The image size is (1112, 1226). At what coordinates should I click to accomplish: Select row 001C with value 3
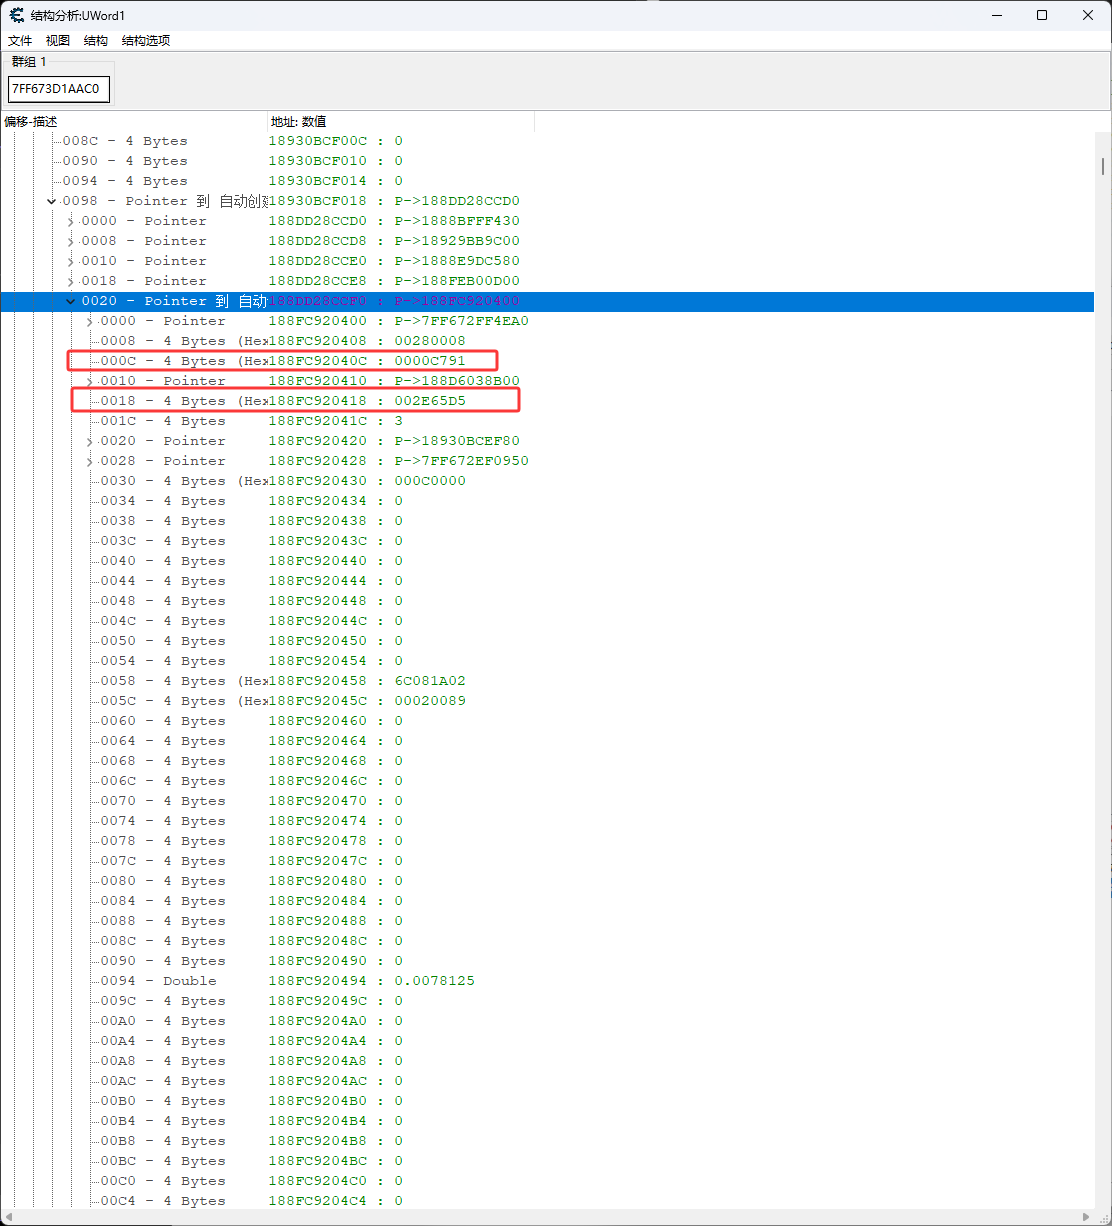[x=547, y=421]
